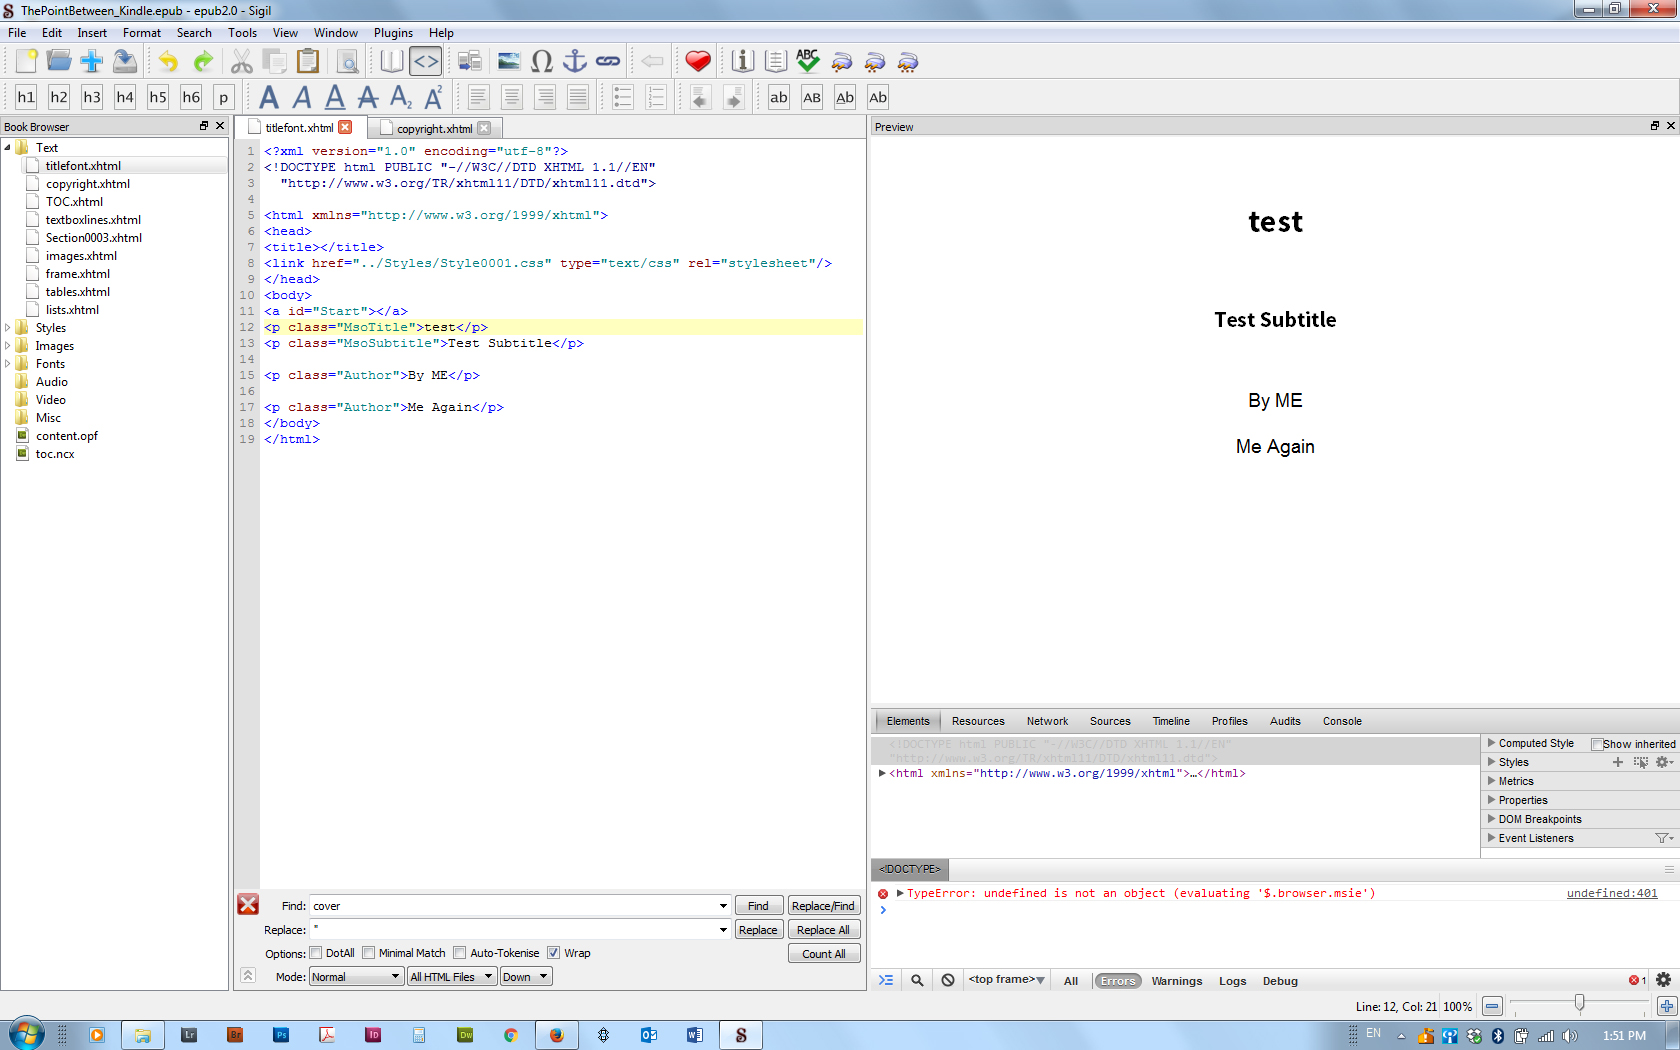
Task: Click the Count All button
Action: coord(823,954)
